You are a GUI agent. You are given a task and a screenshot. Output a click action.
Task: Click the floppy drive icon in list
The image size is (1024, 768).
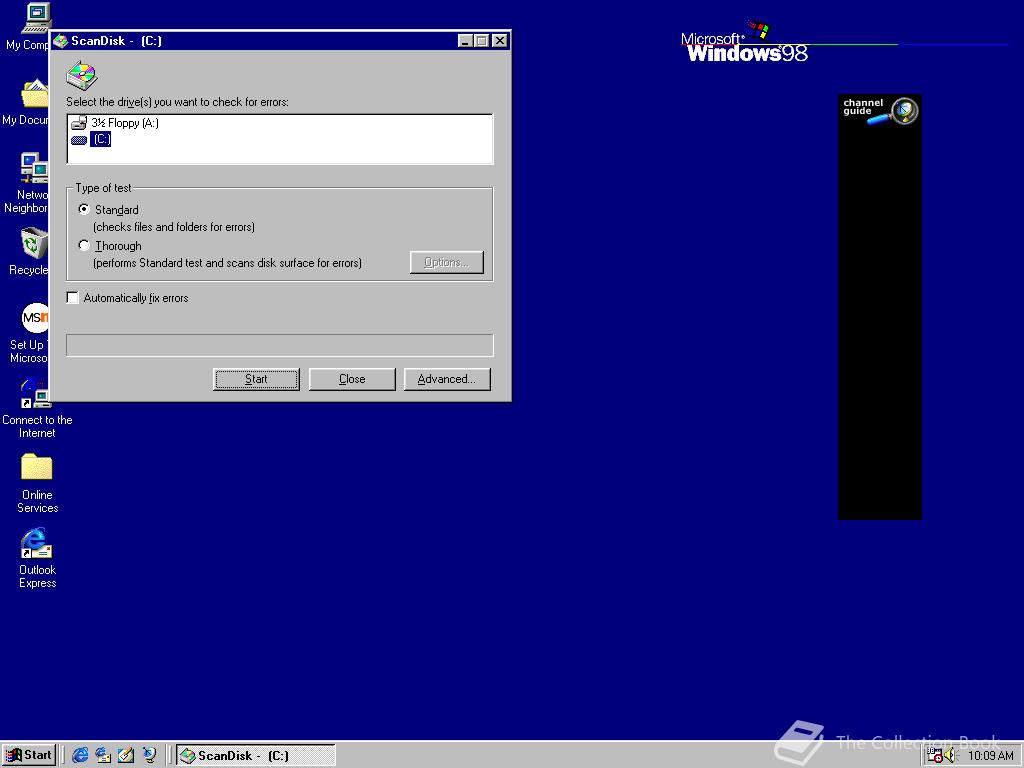point(79,123)
